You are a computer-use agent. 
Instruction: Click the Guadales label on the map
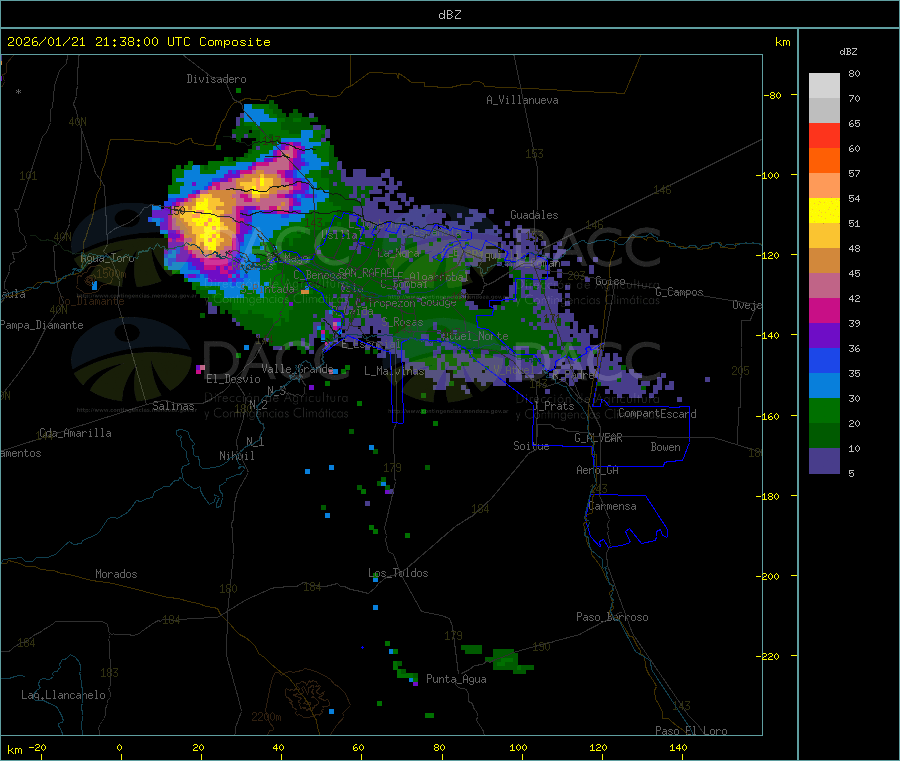pos(534,215)
